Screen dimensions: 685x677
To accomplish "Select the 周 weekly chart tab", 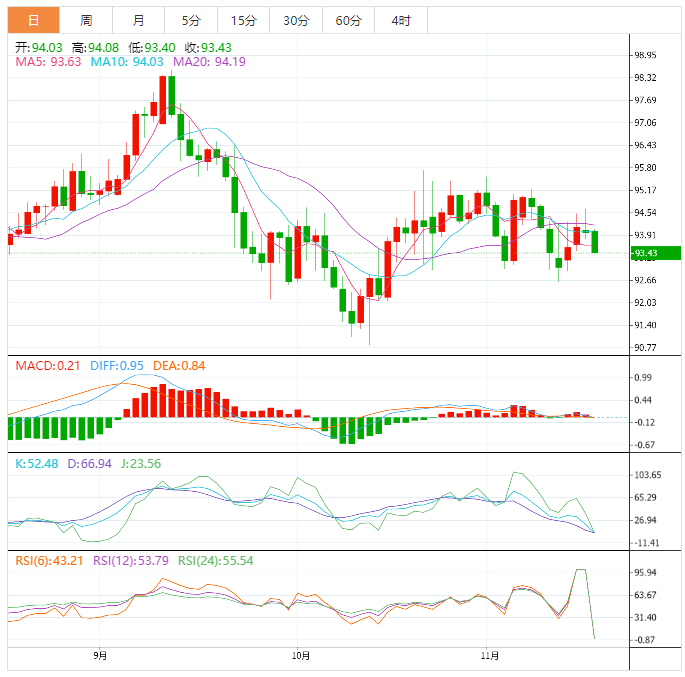I will point(86,20).
